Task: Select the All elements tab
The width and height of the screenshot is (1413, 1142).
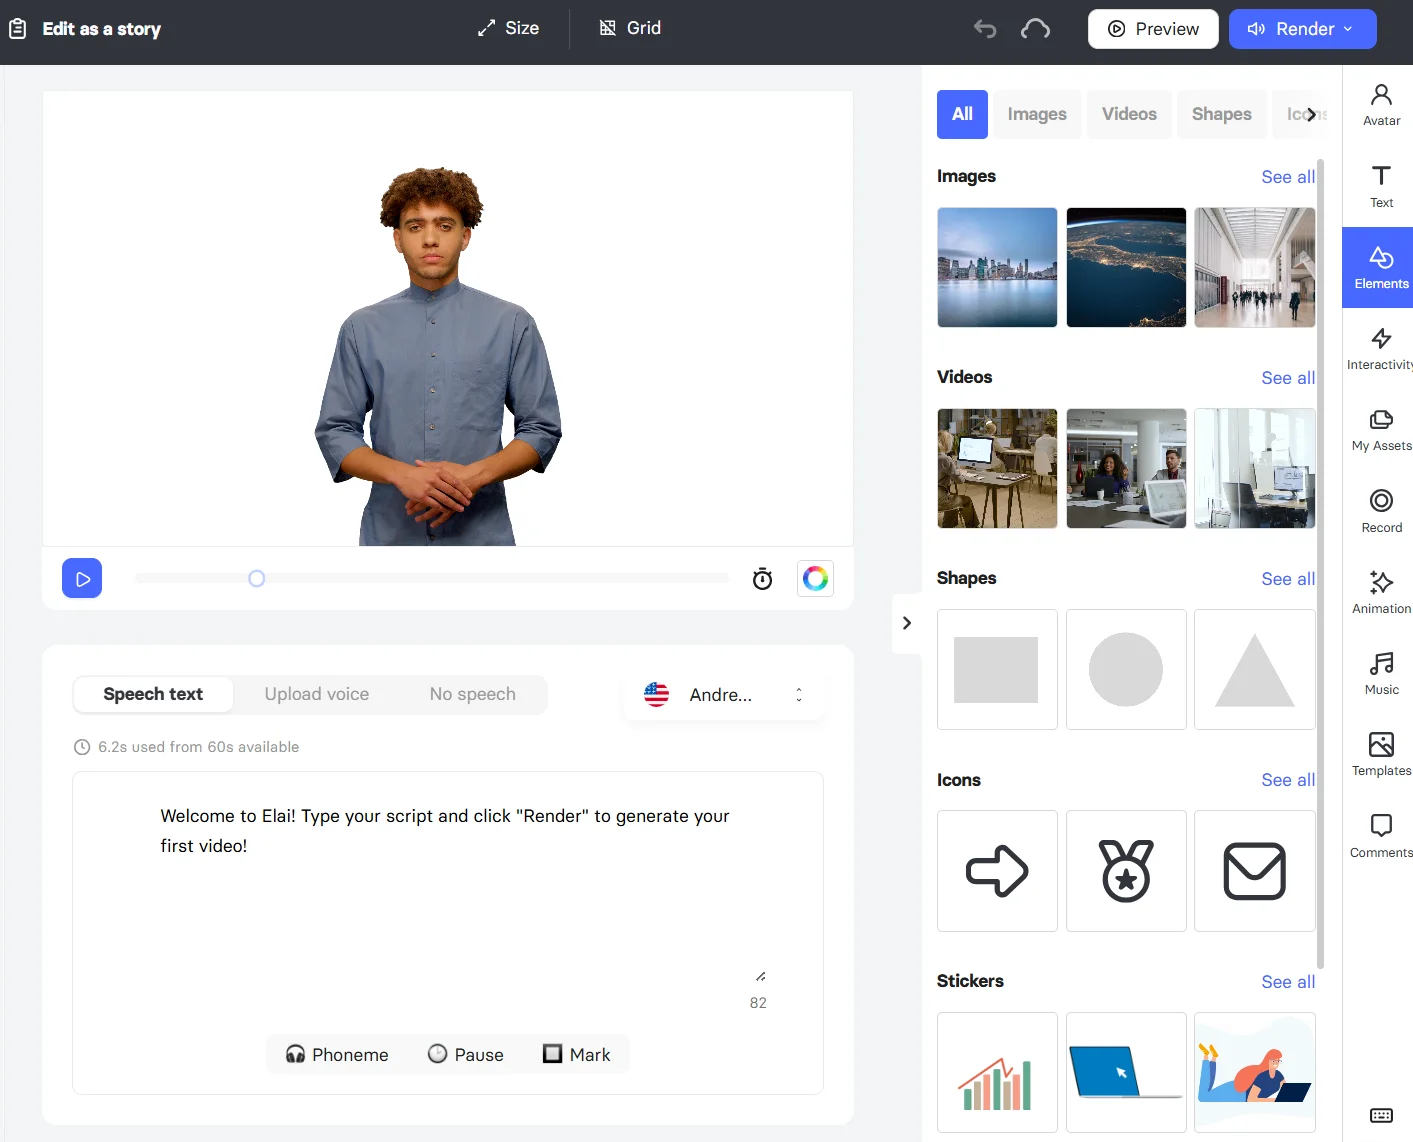Action: click(962, 114)
